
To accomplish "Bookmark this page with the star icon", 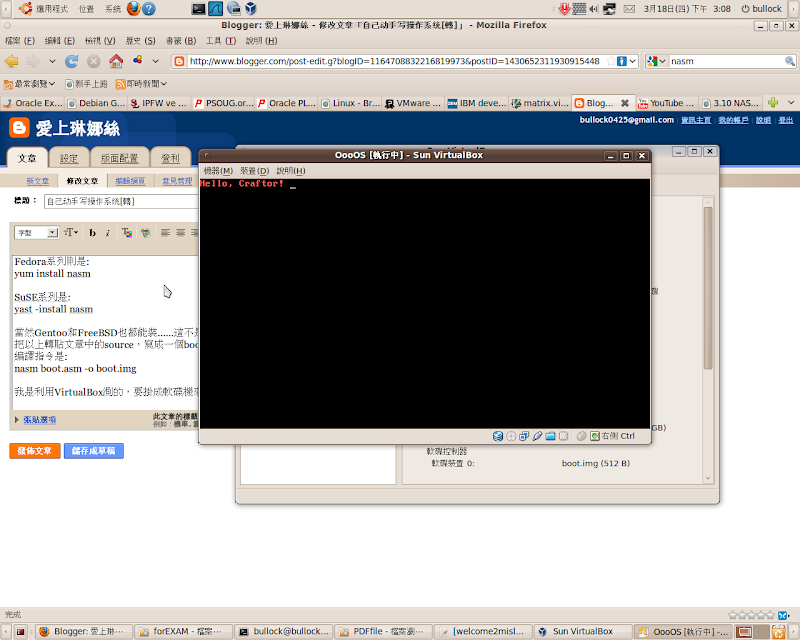I will (x=611, y=61).
